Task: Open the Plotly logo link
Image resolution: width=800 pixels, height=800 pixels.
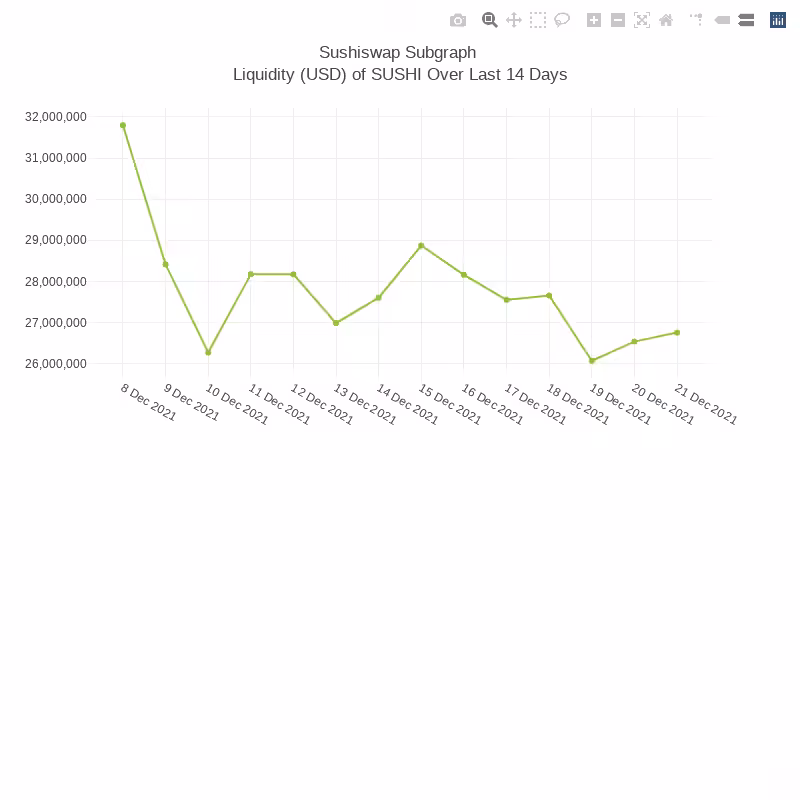Action: point(778,20)
